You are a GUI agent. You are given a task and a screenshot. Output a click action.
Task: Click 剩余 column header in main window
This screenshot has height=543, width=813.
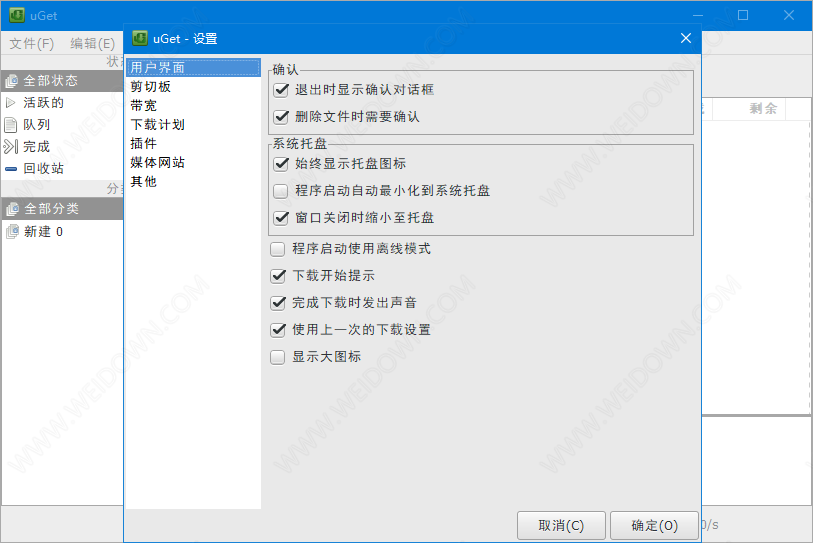tap(749, 108)
